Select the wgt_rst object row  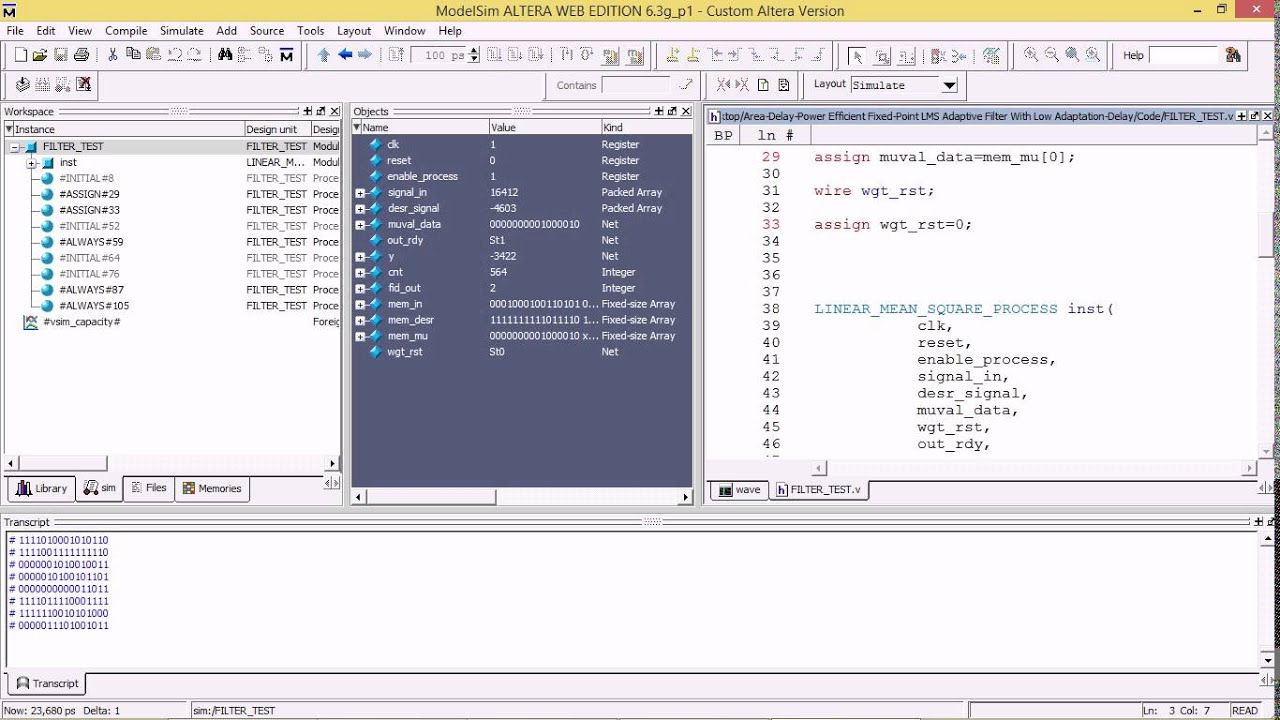pyautogui.click(x=521, y=352)
